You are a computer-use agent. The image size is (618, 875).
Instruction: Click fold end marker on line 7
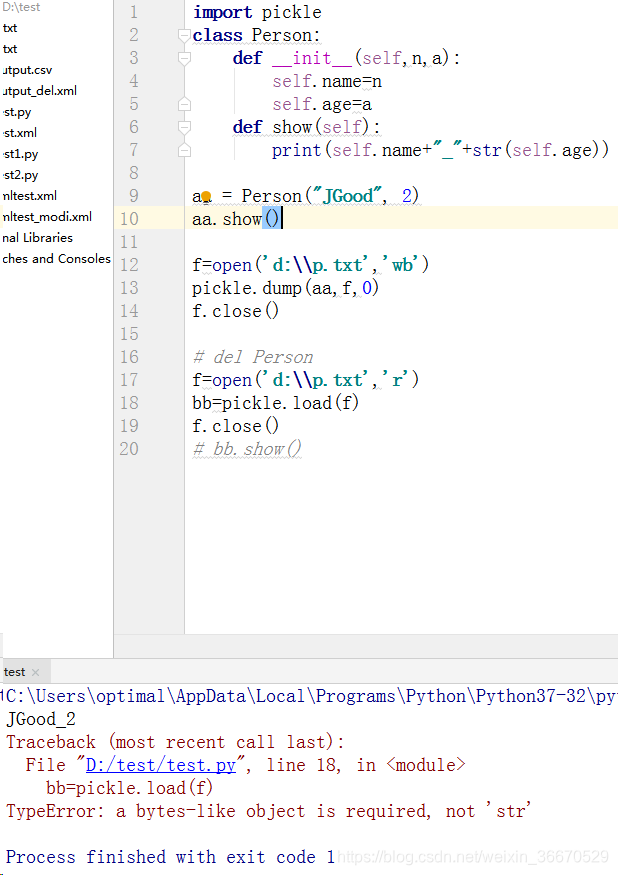point(184,150)
